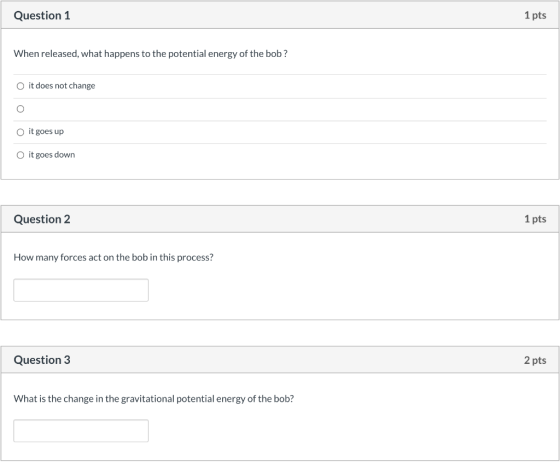Image resolution: width=560 pixels, height=463 pixels.
Task: Click the 'Question 3' heading
Action: coord(42,360)
